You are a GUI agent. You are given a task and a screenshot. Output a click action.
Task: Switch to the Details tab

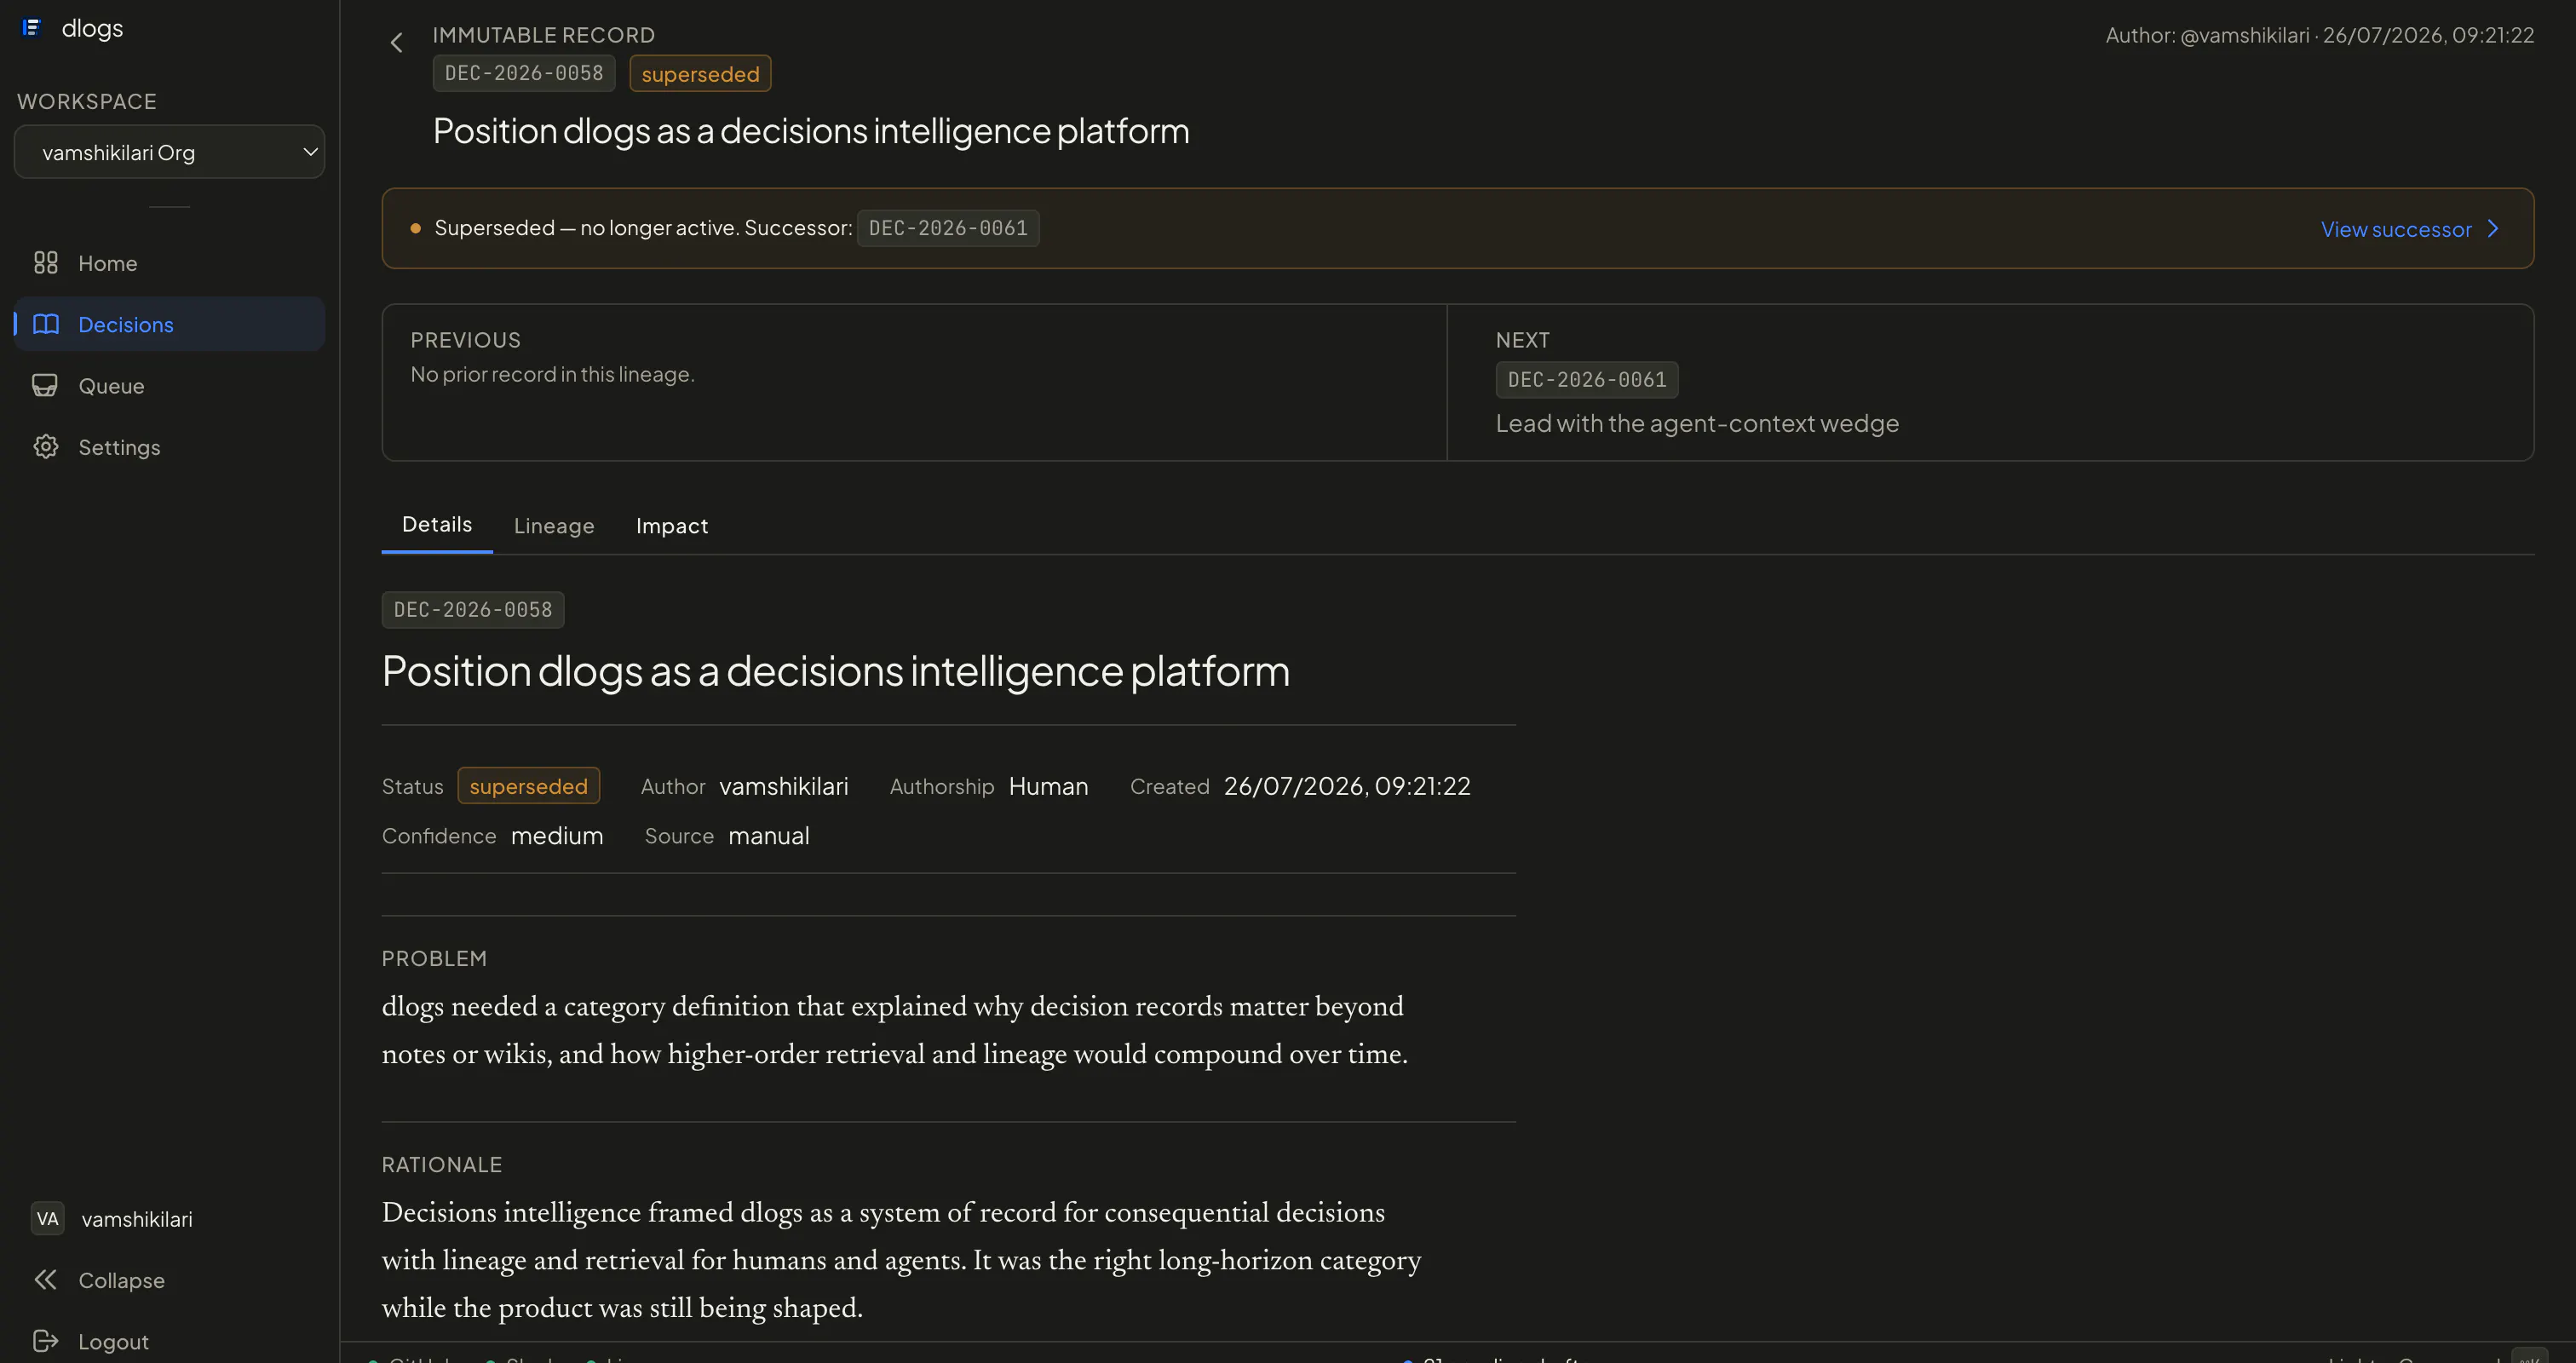pyautogui.click(x=437, y=525)
